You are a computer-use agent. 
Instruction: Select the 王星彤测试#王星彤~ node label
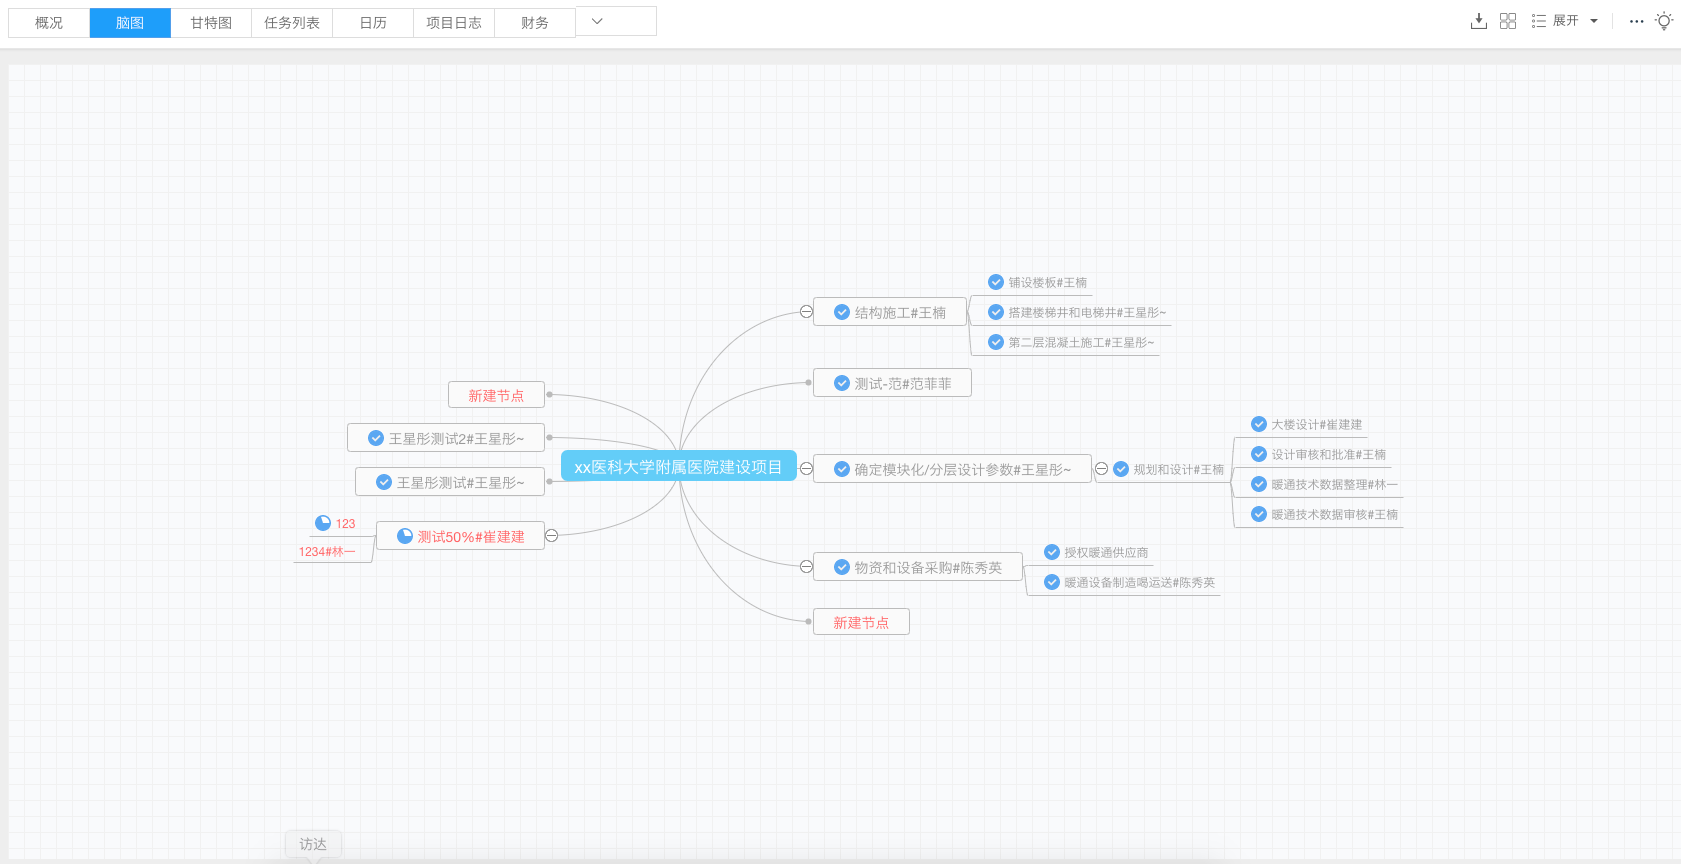pyautogui.click(x=460, y=482)
